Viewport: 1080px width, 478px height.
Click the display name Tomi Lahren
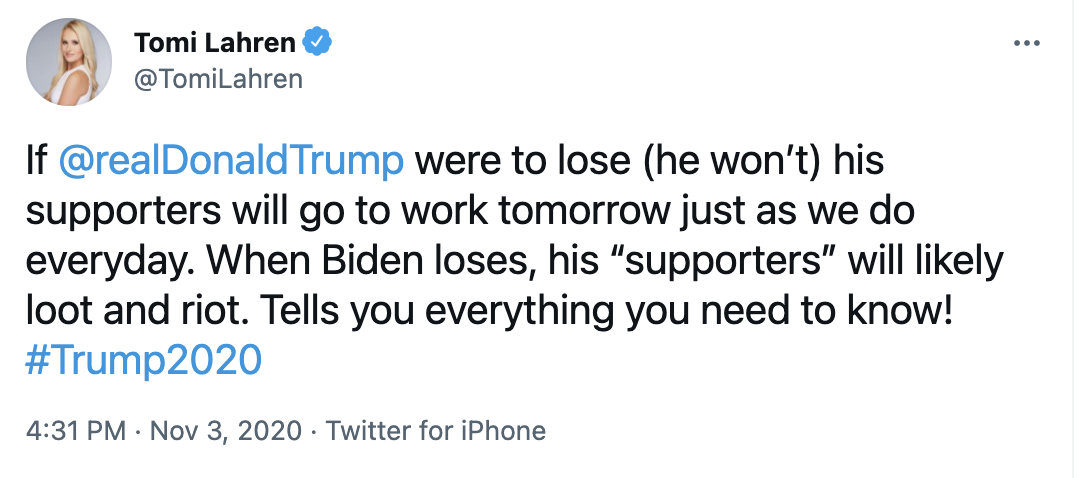point(216,44)
